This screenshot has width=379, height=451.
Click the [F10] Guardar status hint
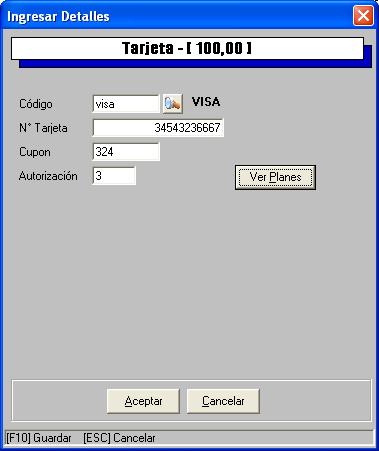39,438
